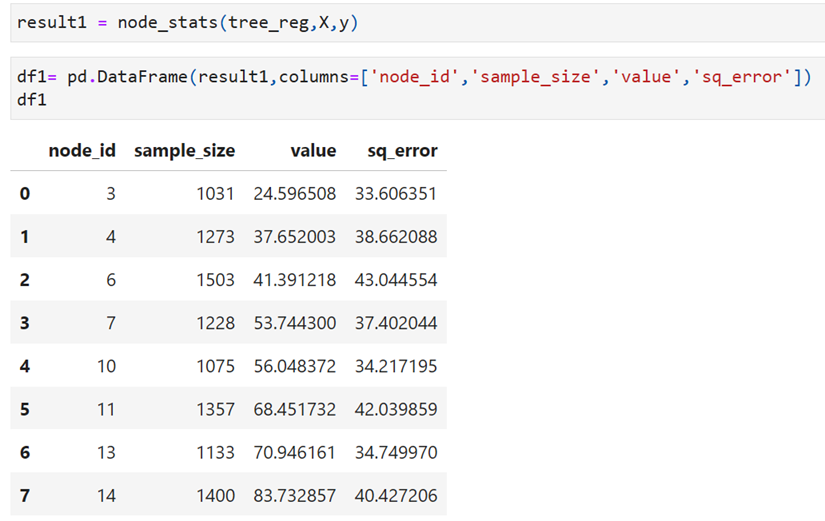Click the node_id column header
Viewport: 825px width, 521px height.
pyautogui.click(x=82, y=151)
